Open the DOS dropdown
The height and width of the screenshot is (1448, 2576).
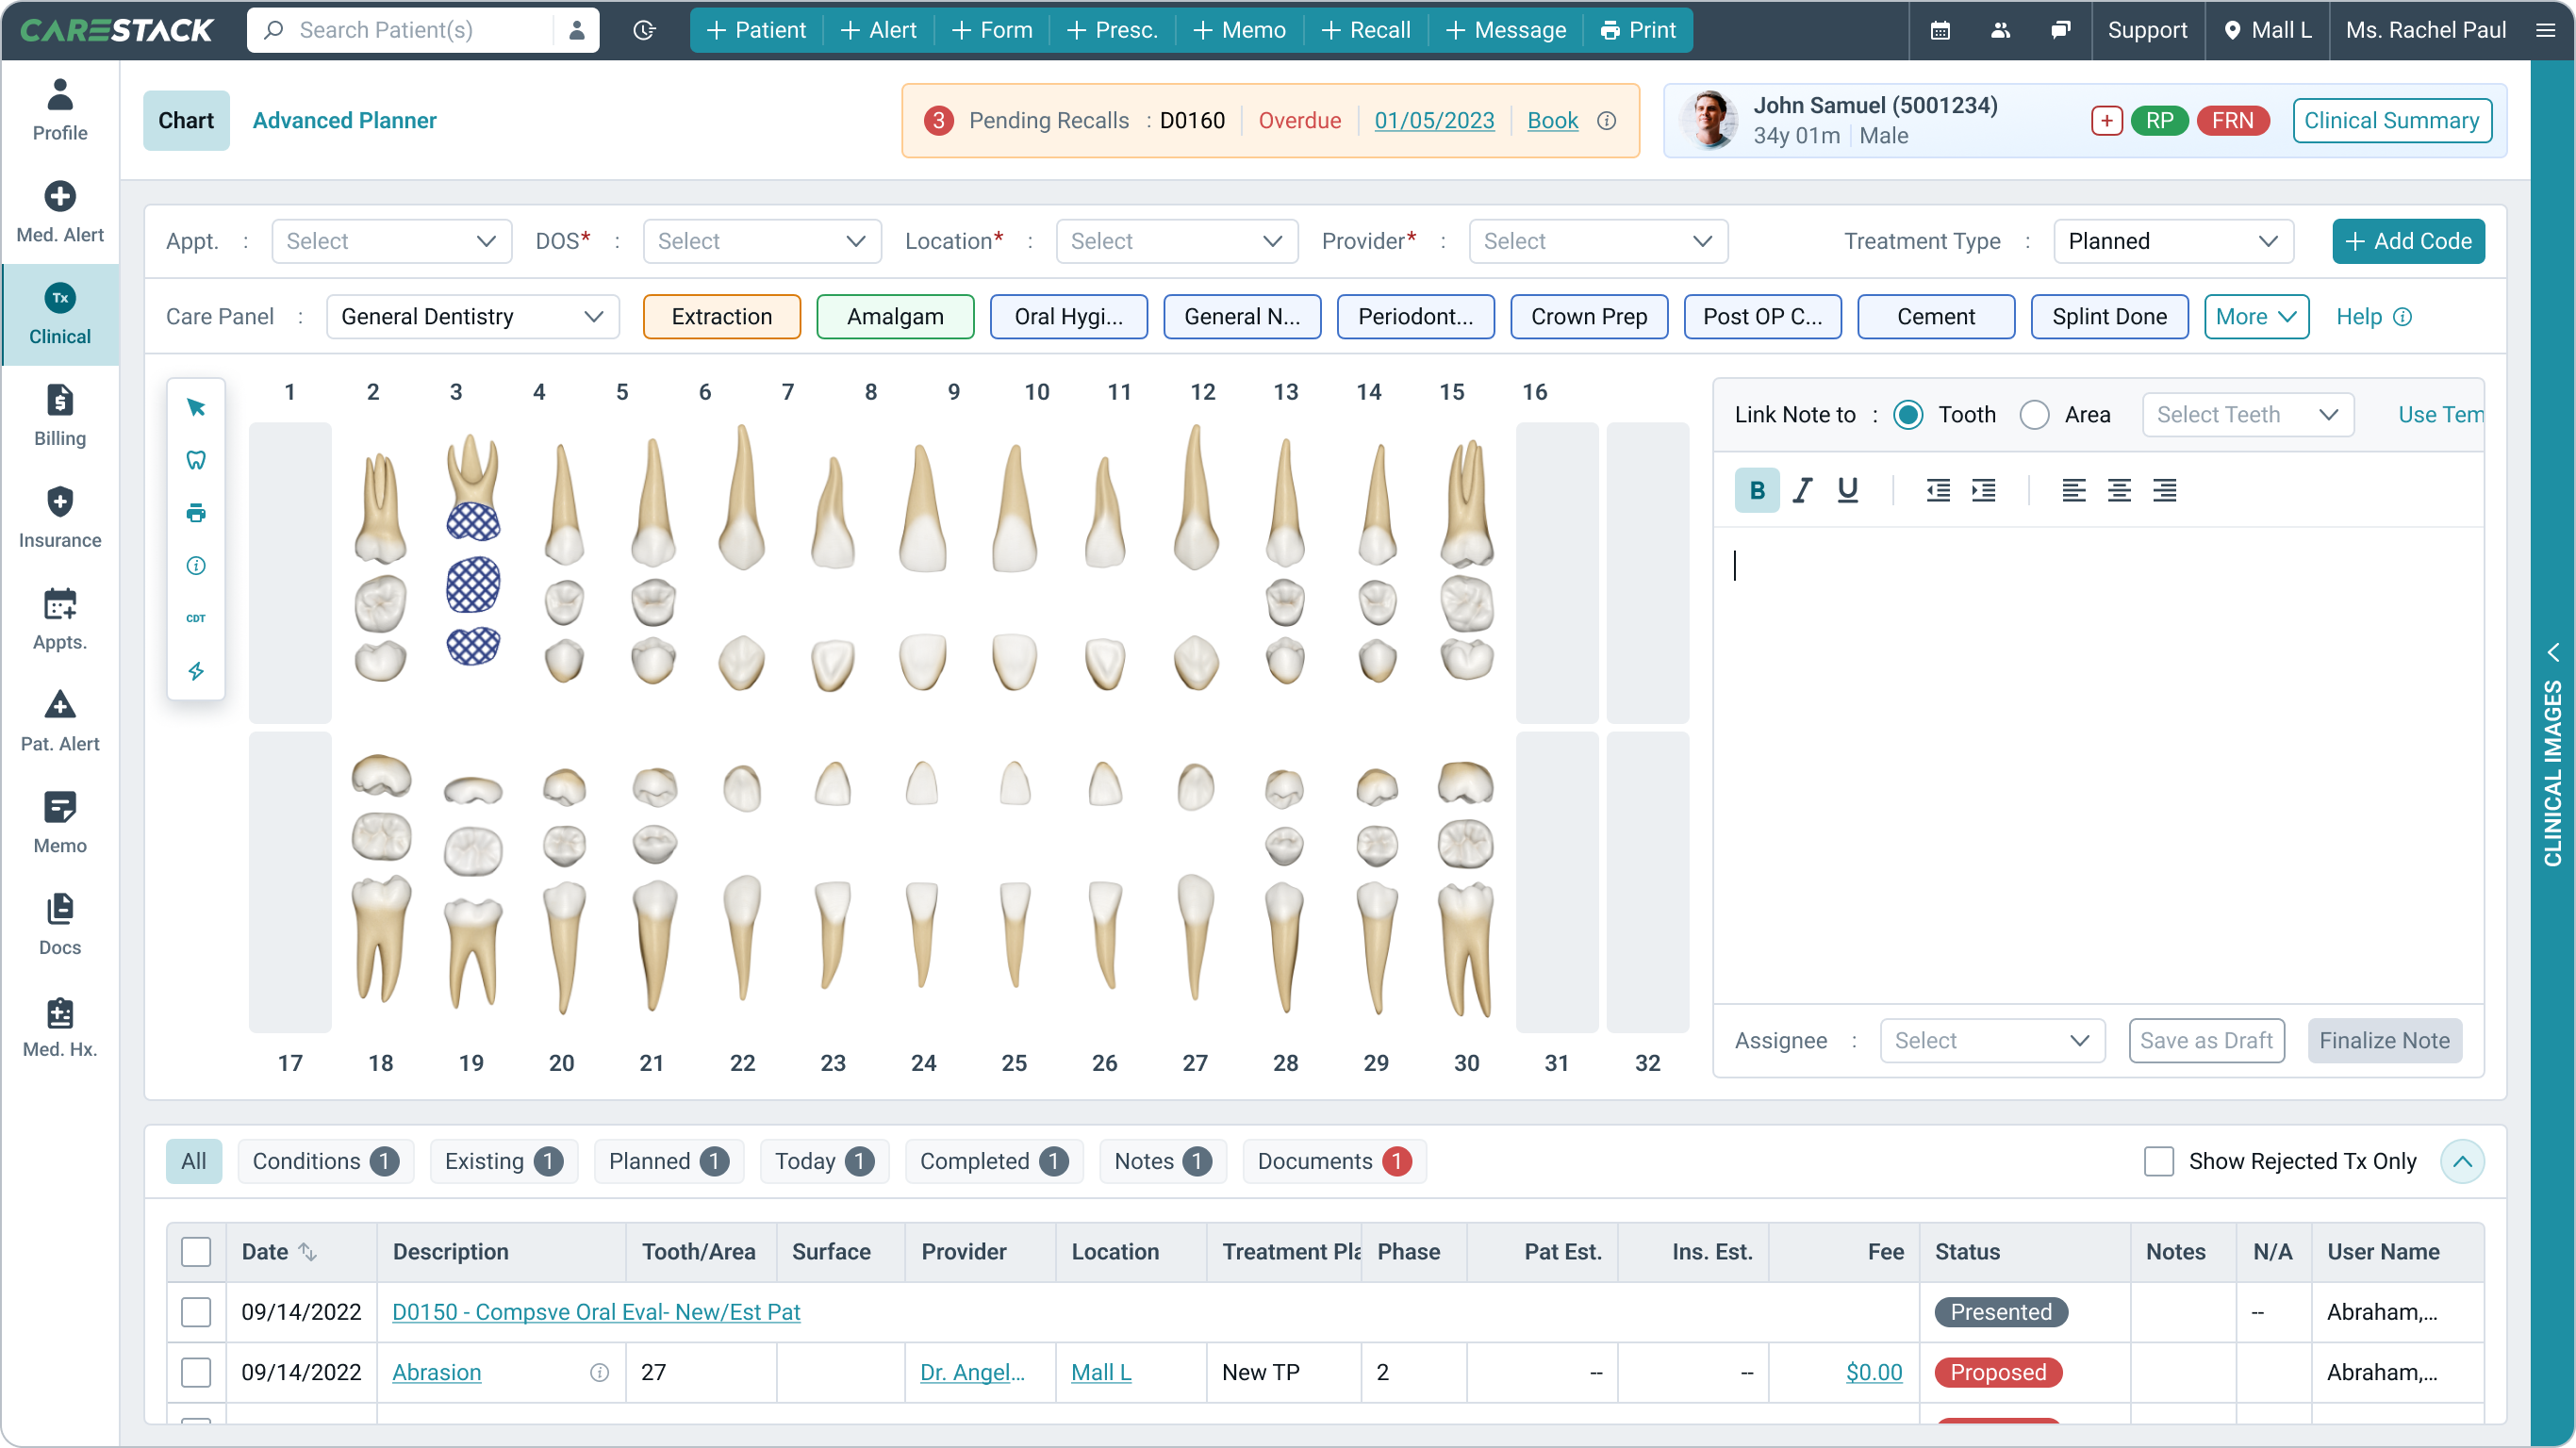pyautogui.click(x=762, y=241)
